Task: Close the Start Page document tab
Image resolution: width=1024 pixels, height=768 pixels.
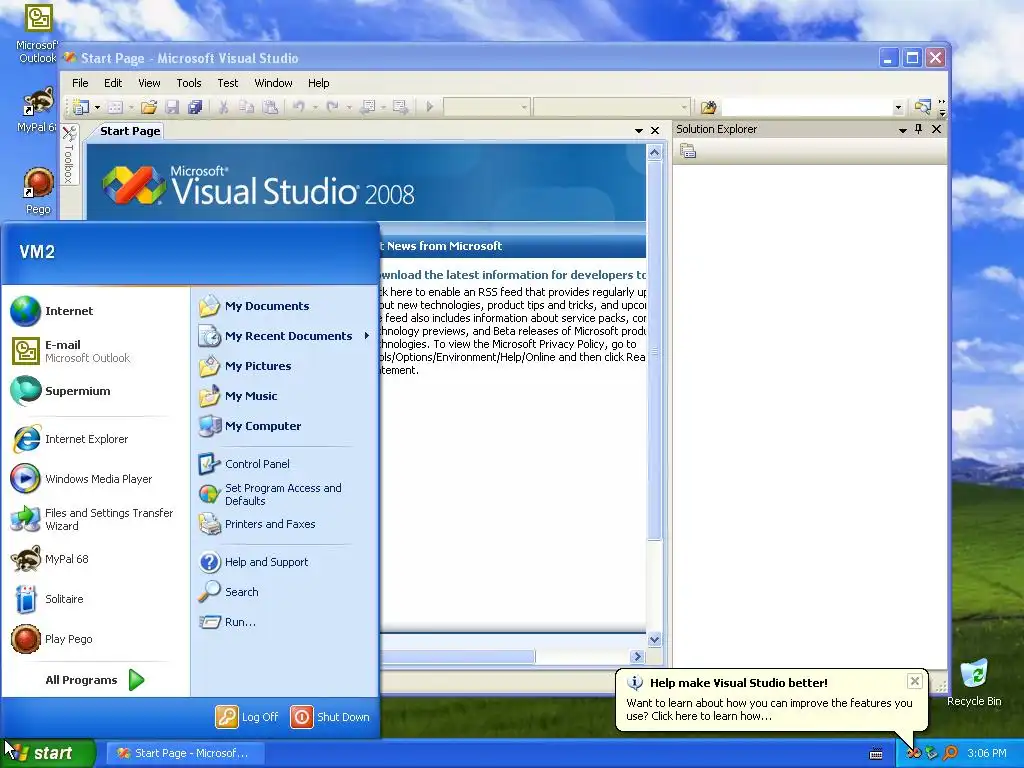Action: [655, 131]
